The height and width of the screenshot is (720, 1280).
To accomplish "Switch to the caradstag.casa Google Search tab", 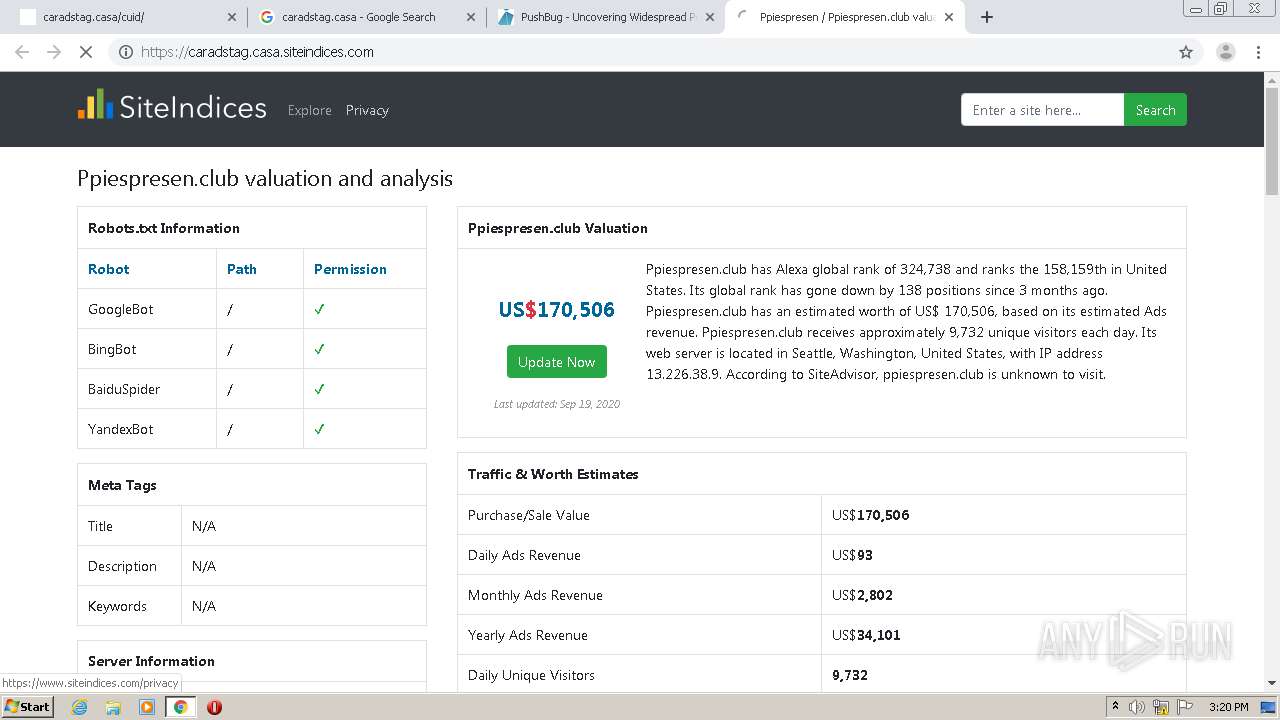I will coord(358,17).
